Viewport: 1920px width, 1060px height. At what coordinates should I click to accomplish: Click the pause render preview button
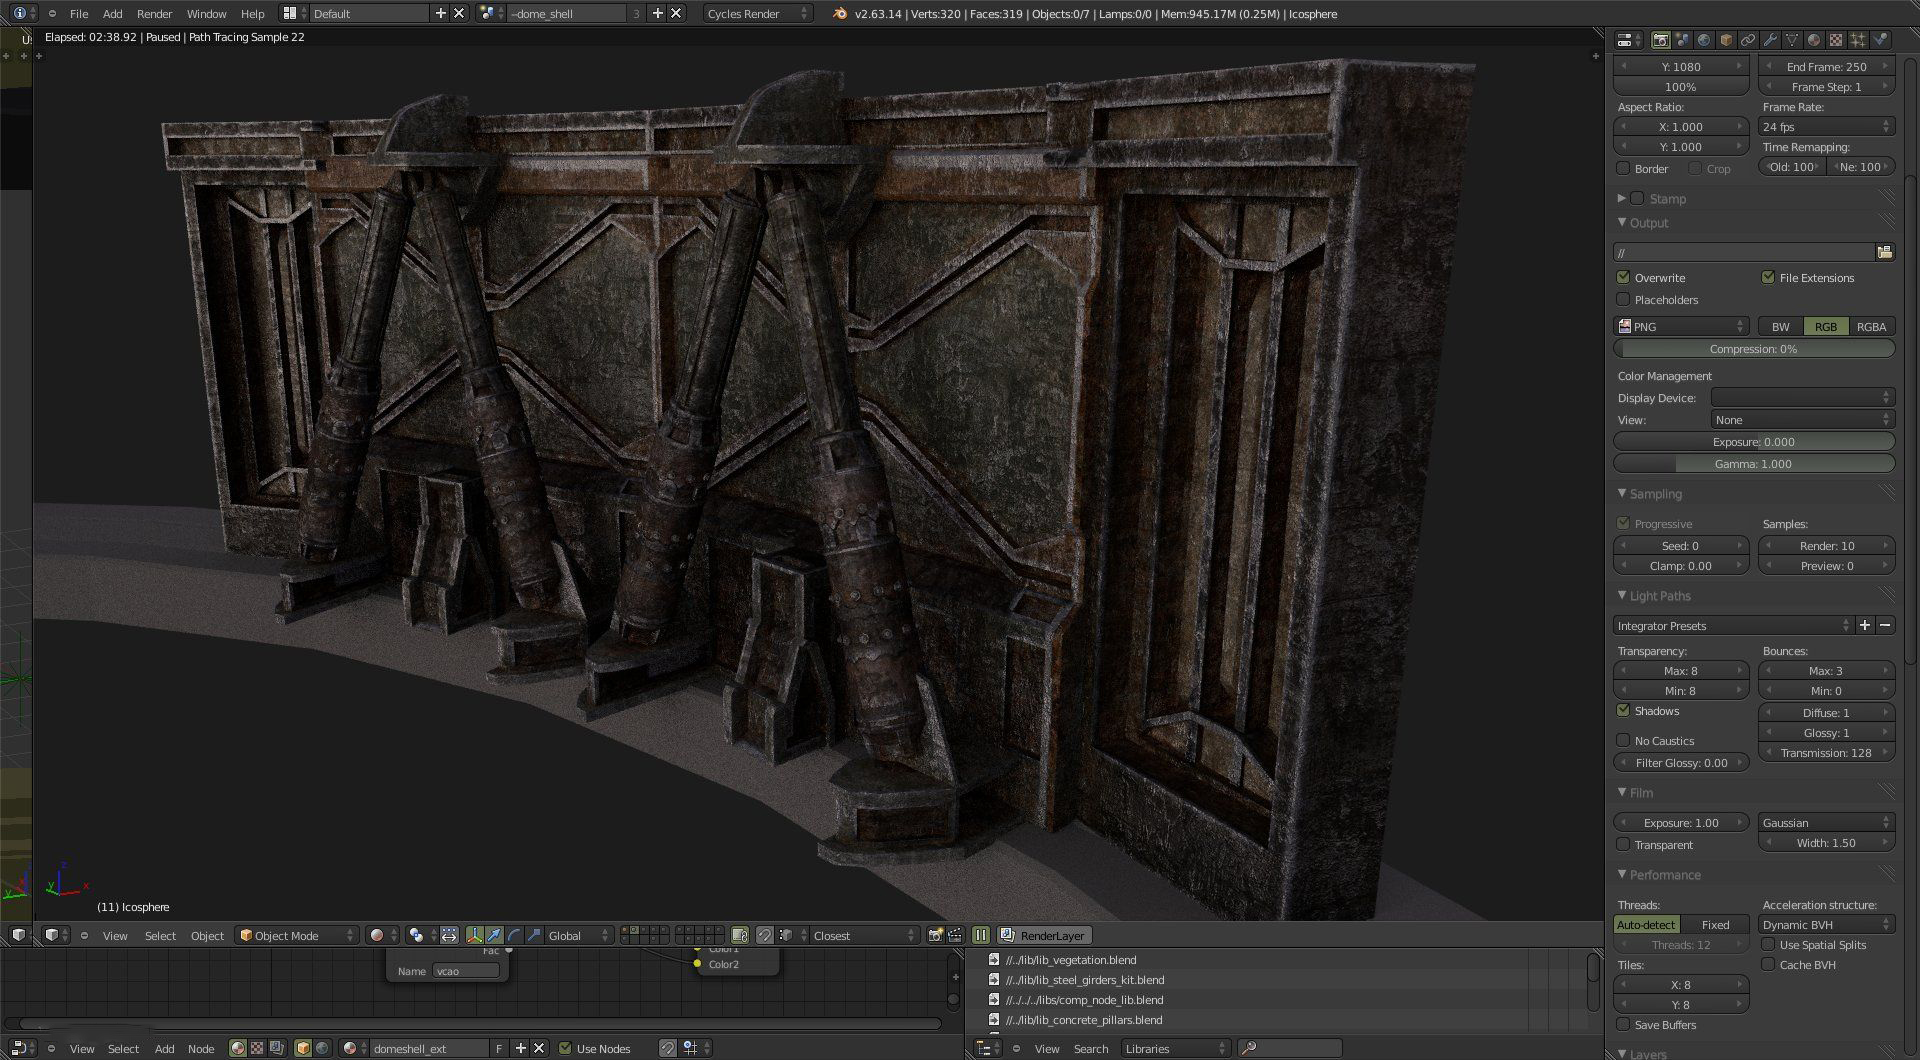coord(981,935)
